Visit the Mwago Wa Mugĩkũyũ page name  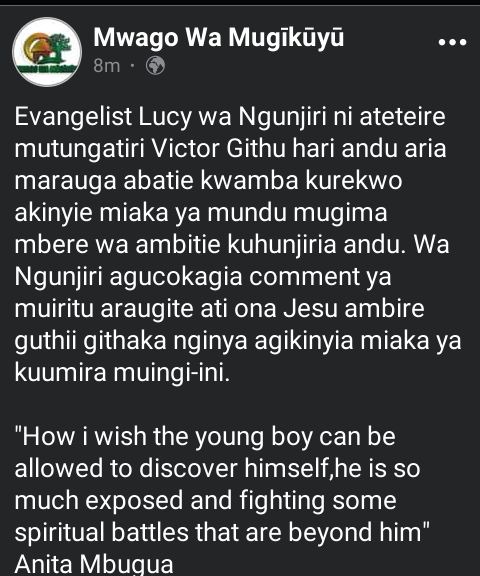(x=219, y=39)
